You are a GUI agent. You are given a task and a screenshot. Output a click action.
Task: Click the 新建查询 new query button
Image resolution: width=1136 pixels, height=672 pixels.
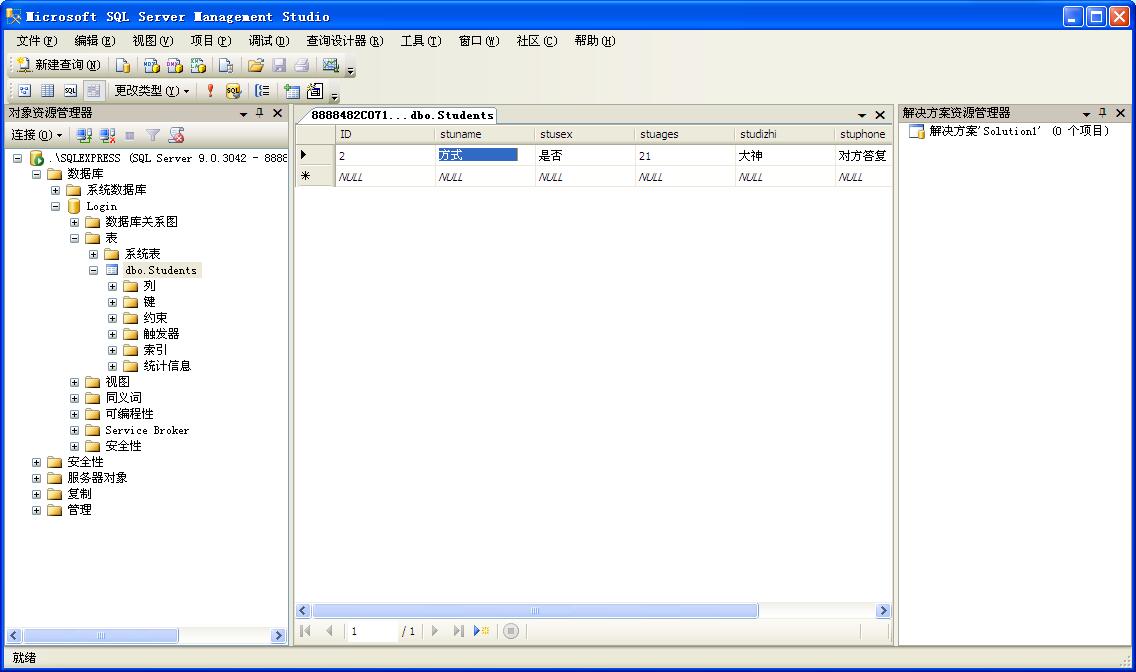pos(58,65)
